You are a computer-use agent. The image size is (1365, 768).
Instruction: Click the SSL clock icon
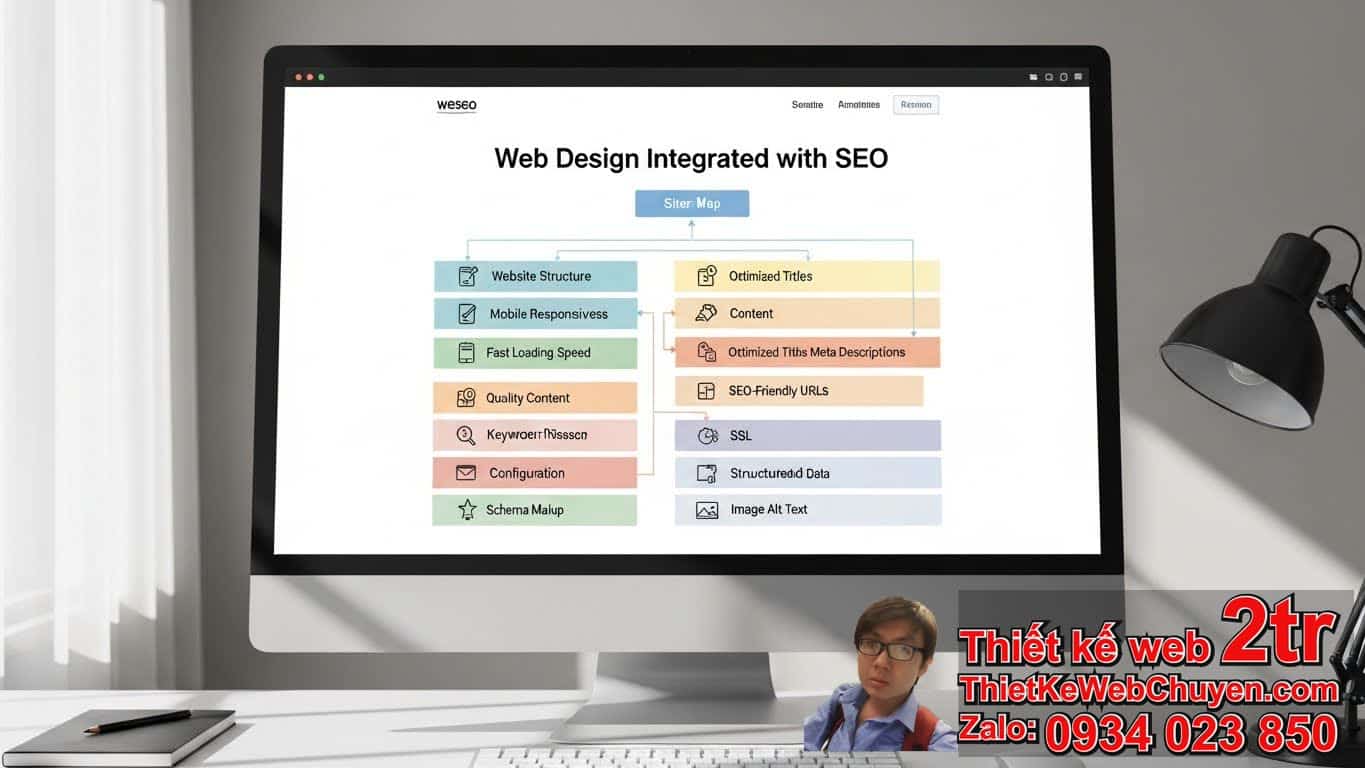[x=707, y=436]
